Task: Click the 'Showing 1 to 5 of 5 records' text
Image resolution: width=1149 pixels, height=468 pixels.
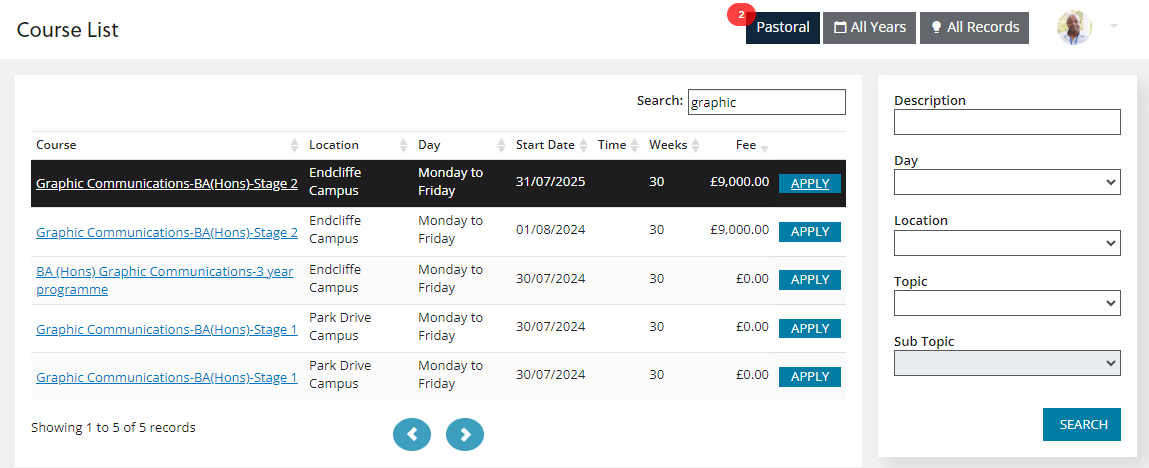Action: [114, 427]
